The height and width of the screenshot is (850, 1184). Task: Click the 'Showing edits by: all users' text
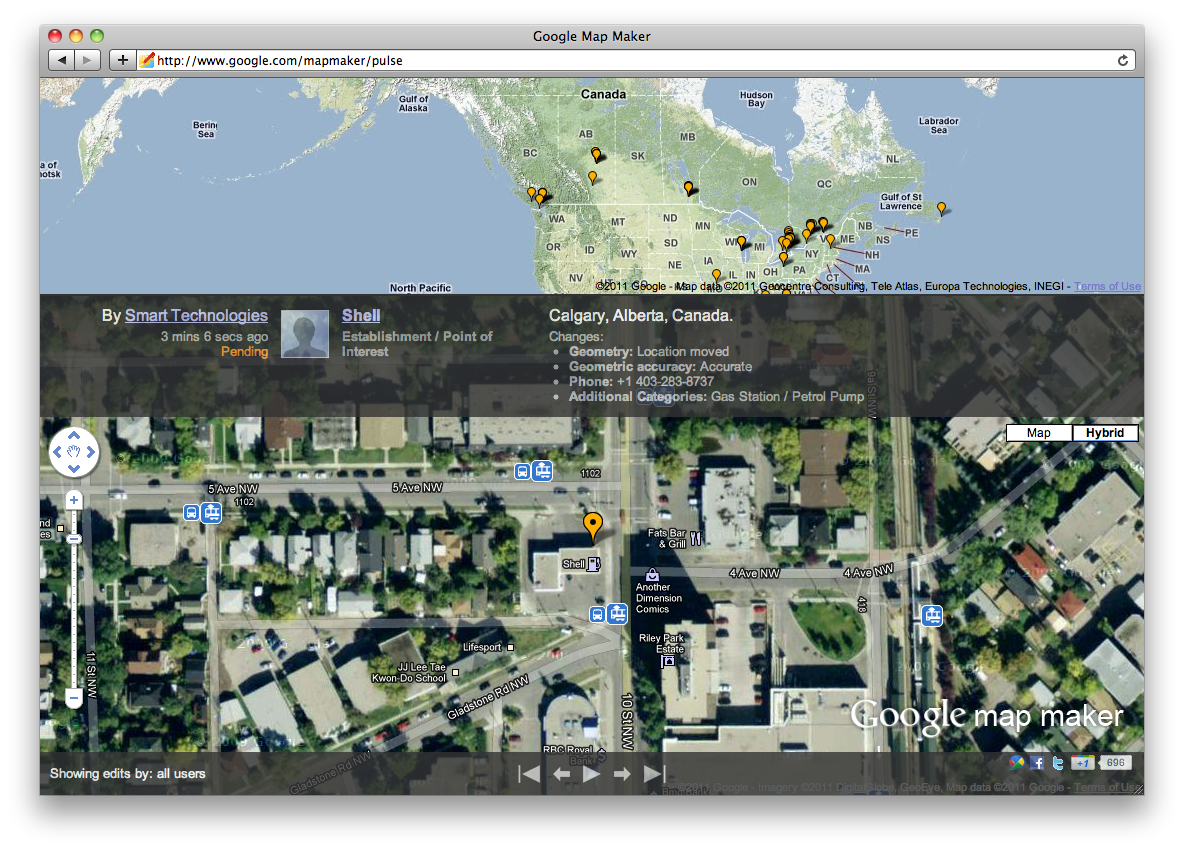[x=128, y=774]
